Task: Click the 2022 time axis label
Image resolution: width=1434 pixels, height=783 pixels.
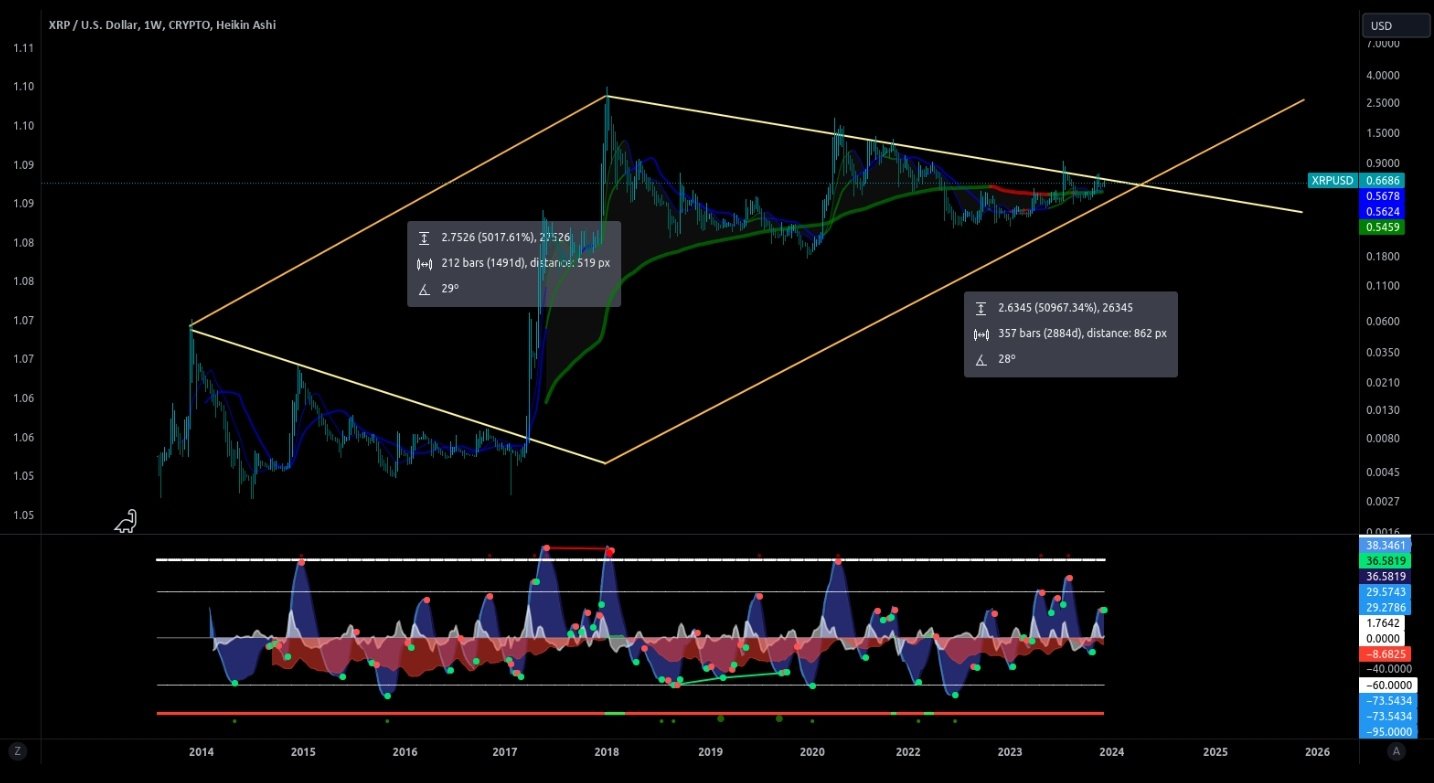Action: (x=908, y=751)
